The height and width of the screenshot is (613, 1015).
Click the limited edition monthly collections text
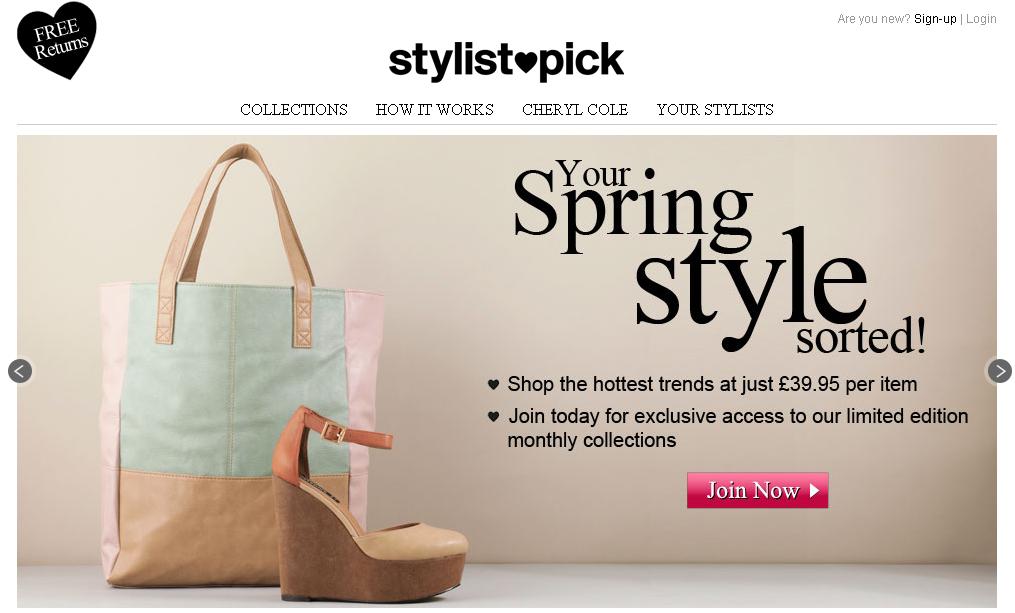click(738, 428)
